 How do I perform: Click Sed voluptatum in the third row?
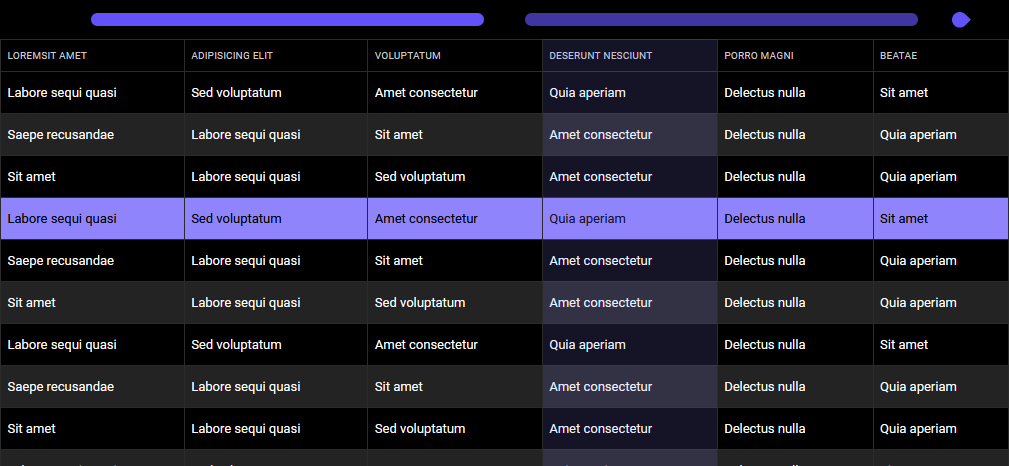coord(420,177)
